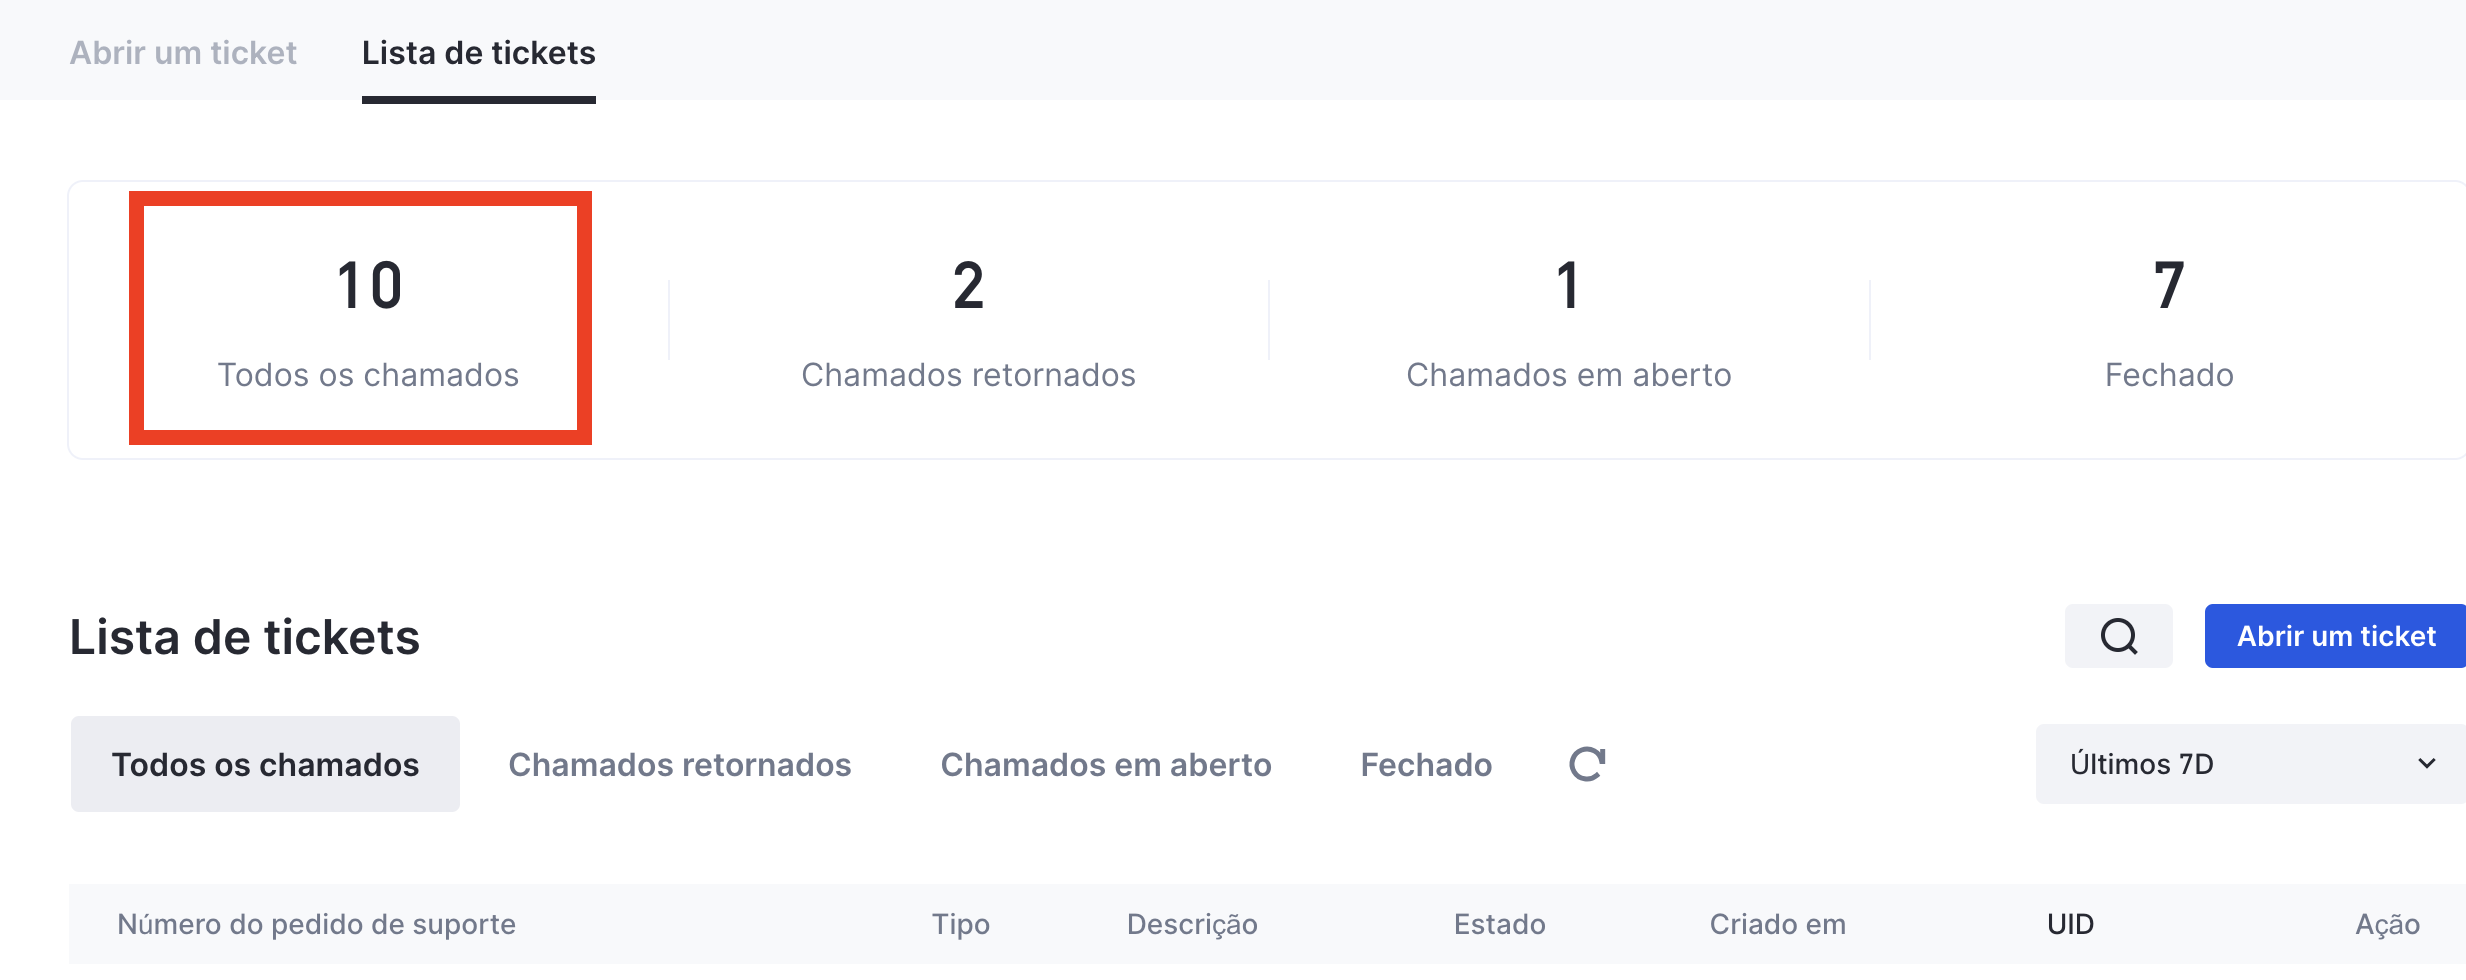This screenshot has height=980, width=2466.
Task: Click the search magnifier icon
Action: 2118,636
